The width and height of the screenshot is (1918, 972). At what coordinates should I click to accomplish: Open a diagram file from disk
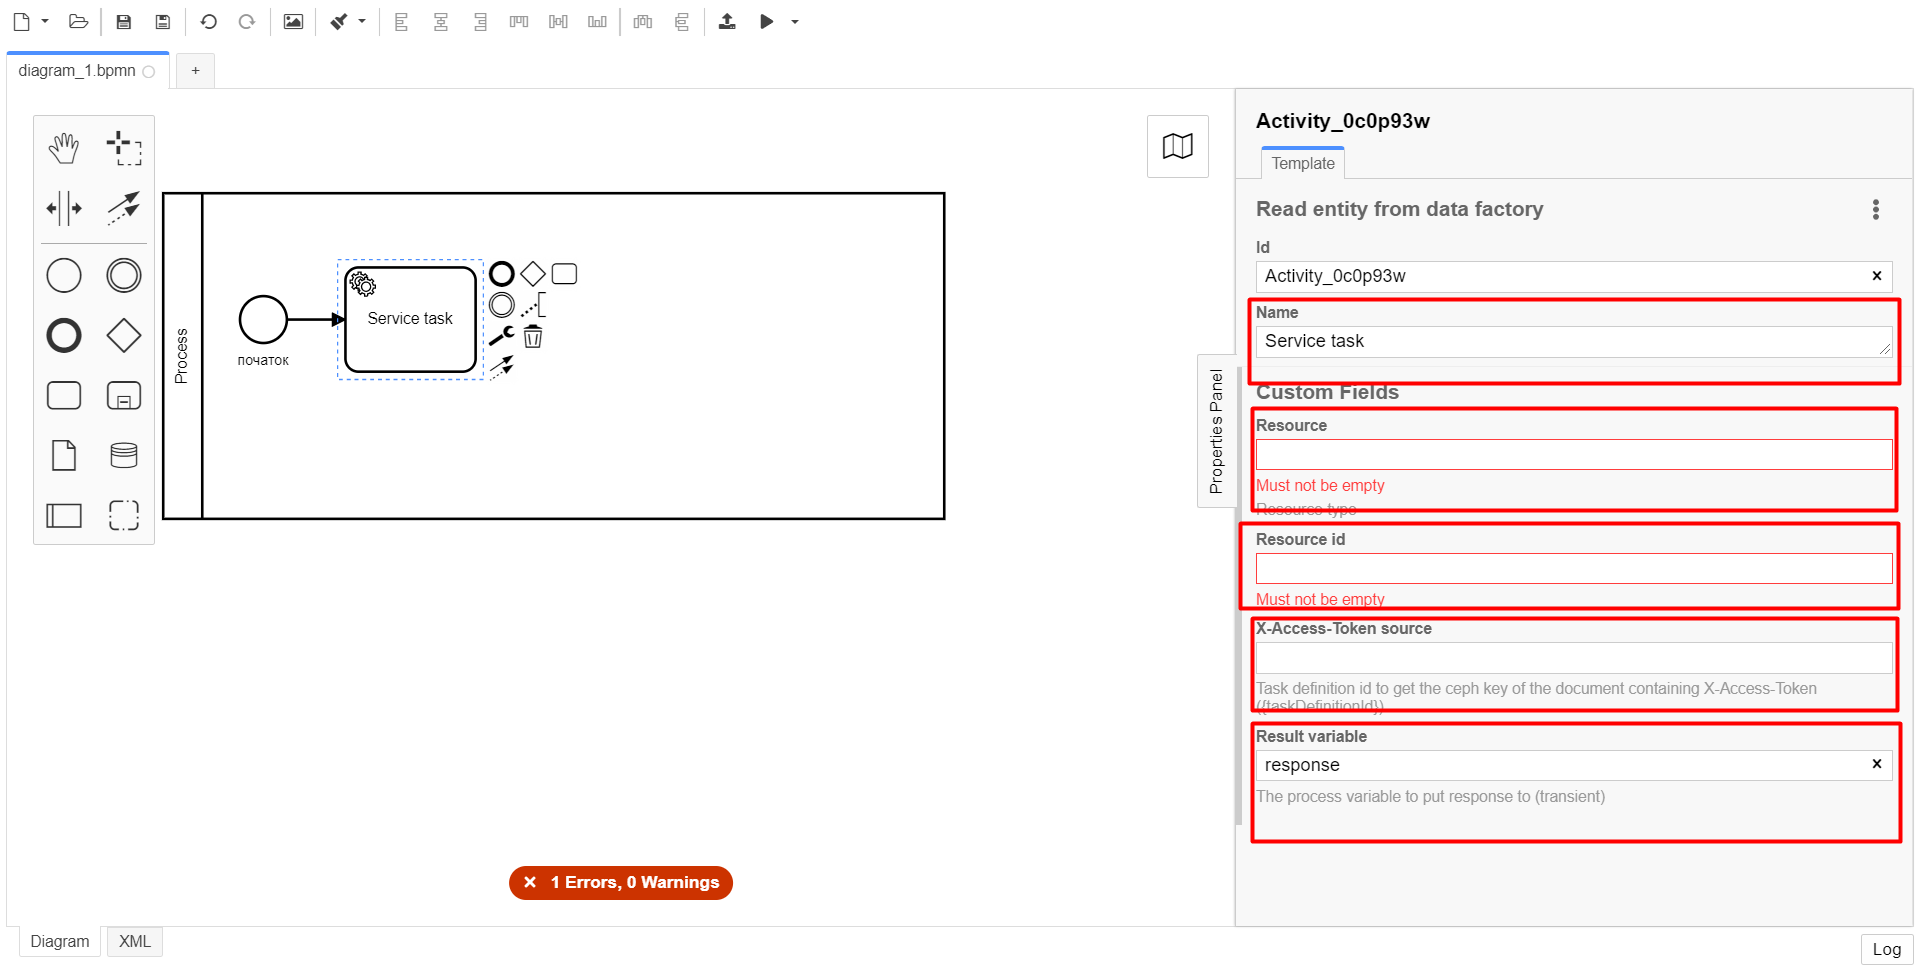(x=78, y=21)
